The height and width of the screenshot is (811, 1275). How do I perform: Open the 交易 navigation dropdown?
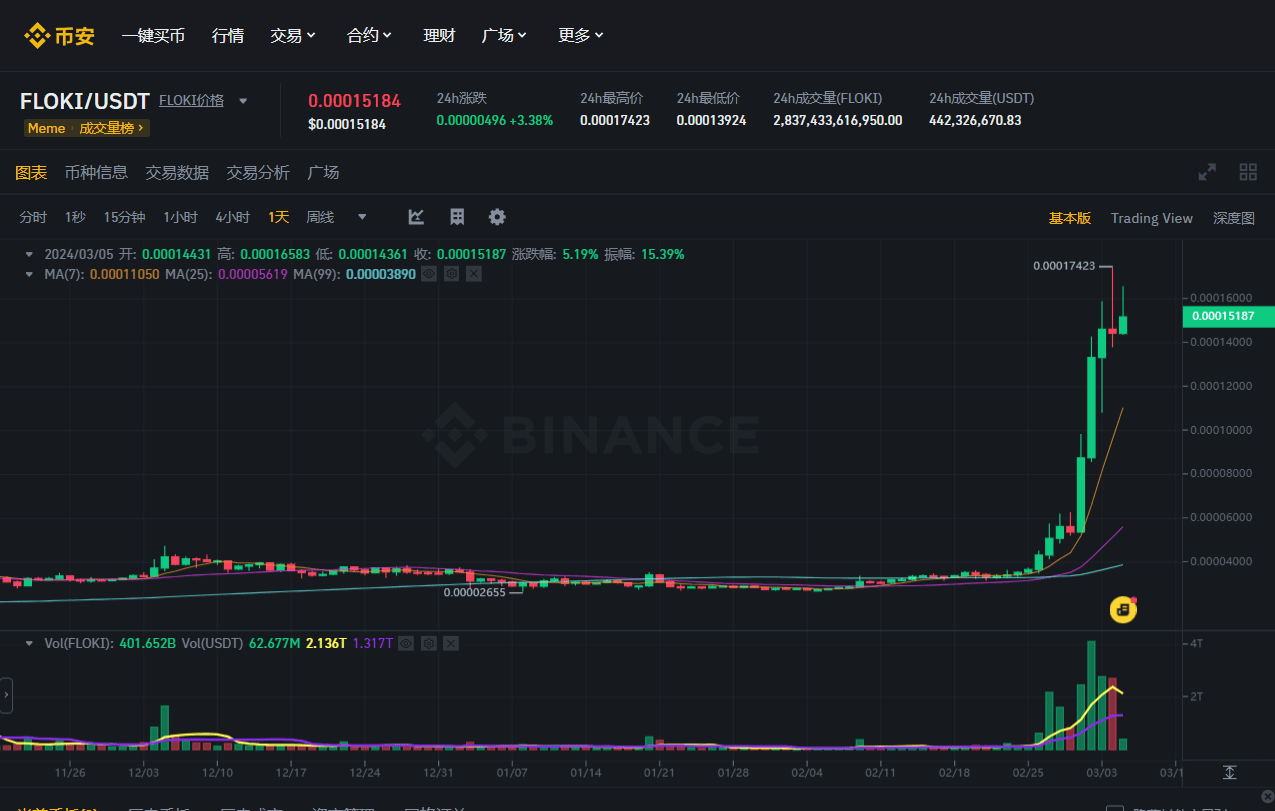pos(293,36)
